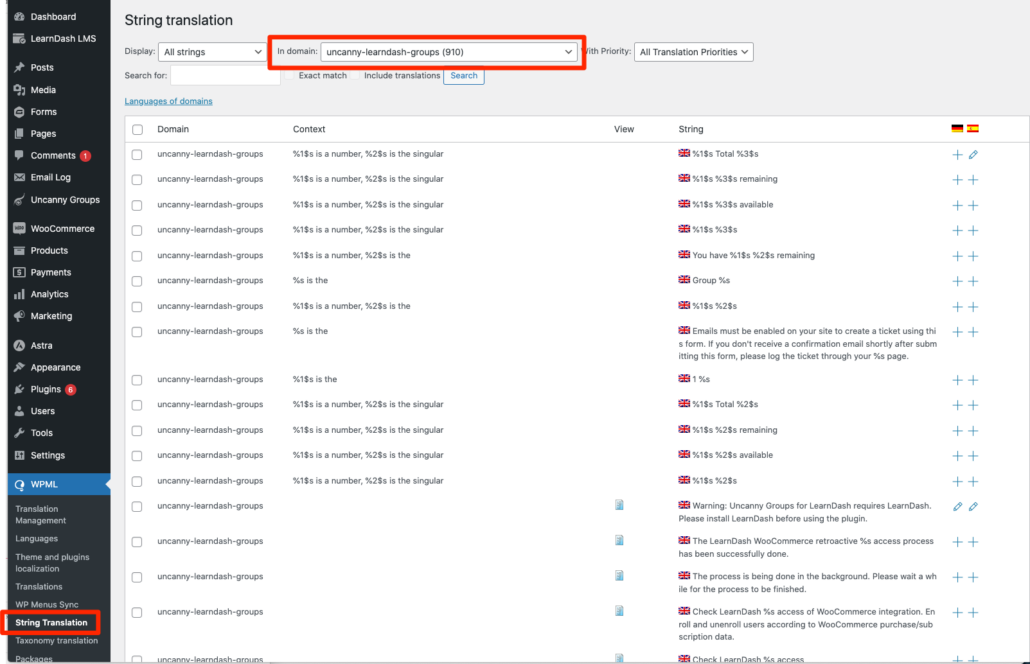This screenshot has height=664, width=1030.
Task: Tick the select-all checkbox in the table header
Action: [x=138, y=129]
